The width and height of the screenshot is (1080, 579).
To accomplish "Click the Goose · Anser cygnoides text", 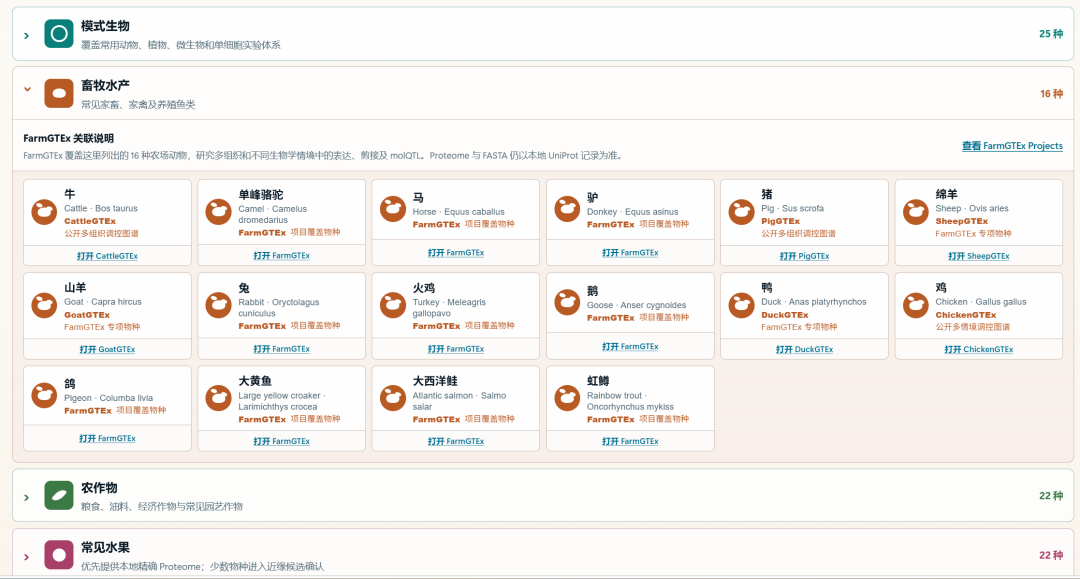I will (x=636, y=305).
